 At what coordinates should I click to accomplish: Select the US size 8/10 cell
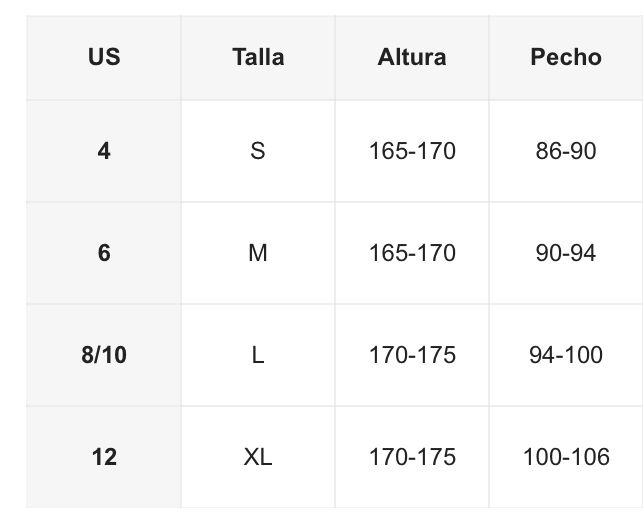click(x=104, y=355)
